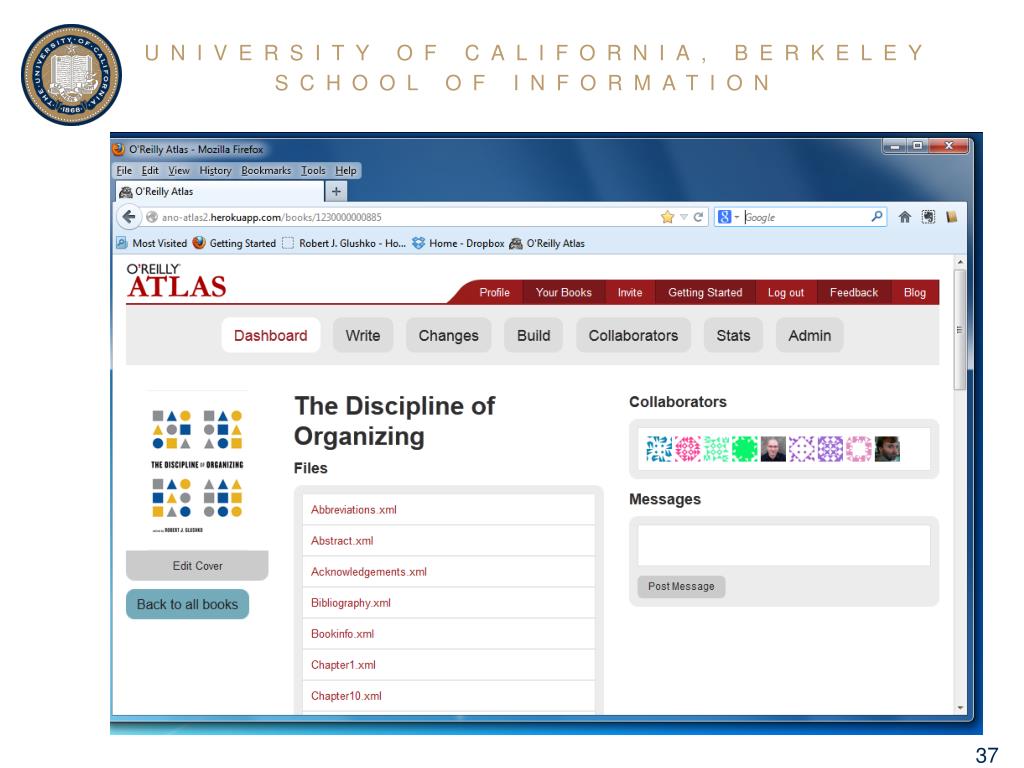Click the Edit Cover button
This screenshot has width=1024, height=768.
197,566
